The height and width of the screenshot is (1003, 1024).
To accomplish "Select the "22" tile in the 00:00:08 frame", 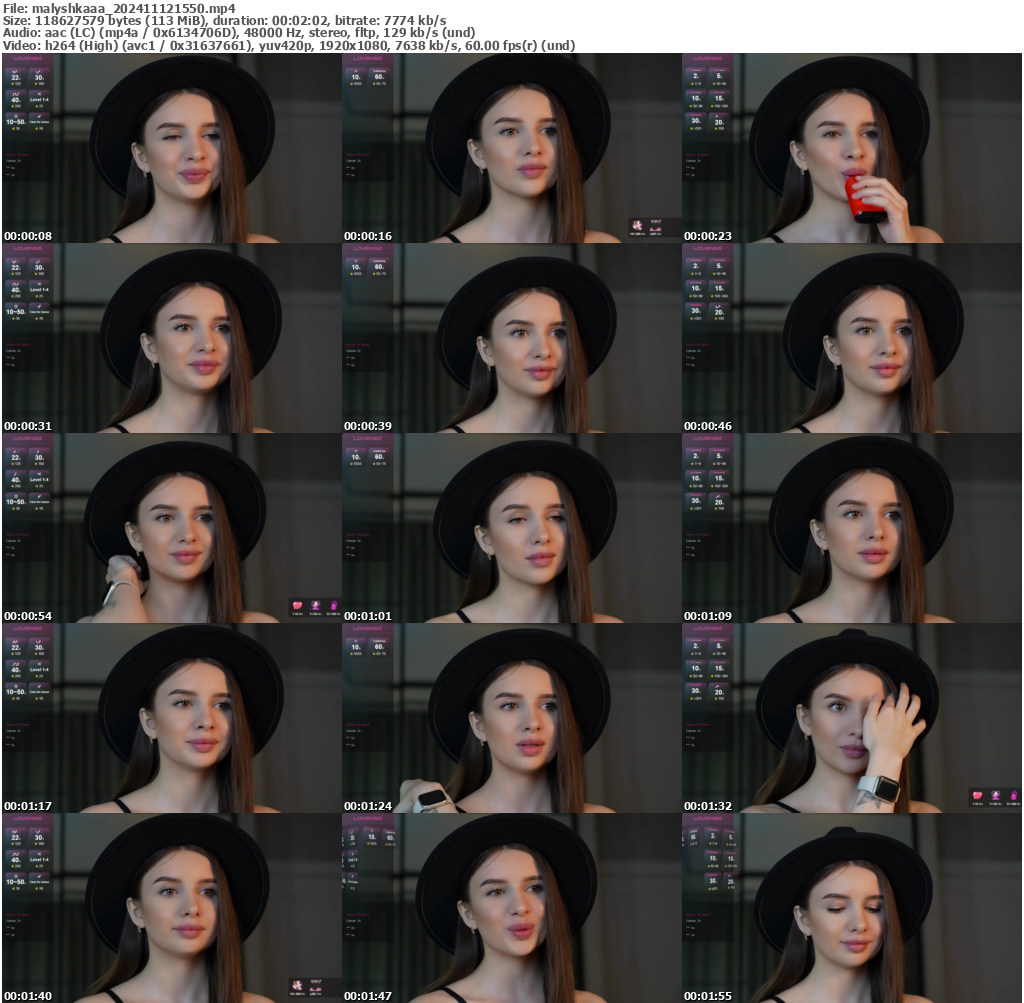I will tap(16, 77).
